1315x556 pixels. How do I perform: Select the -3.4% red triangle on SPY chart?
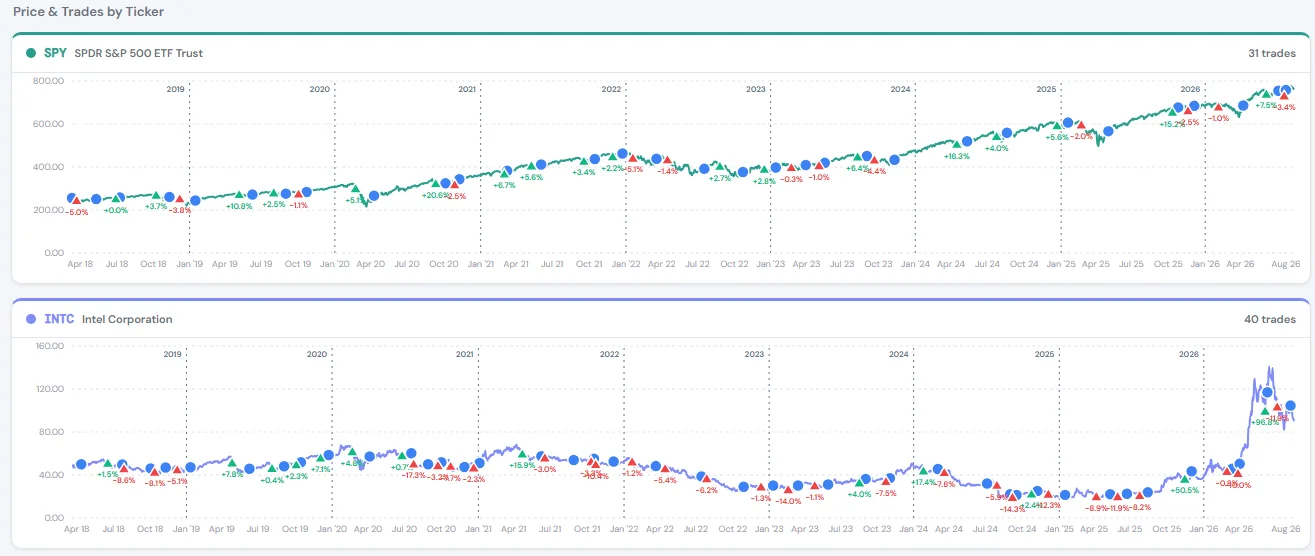(1285, 96)
